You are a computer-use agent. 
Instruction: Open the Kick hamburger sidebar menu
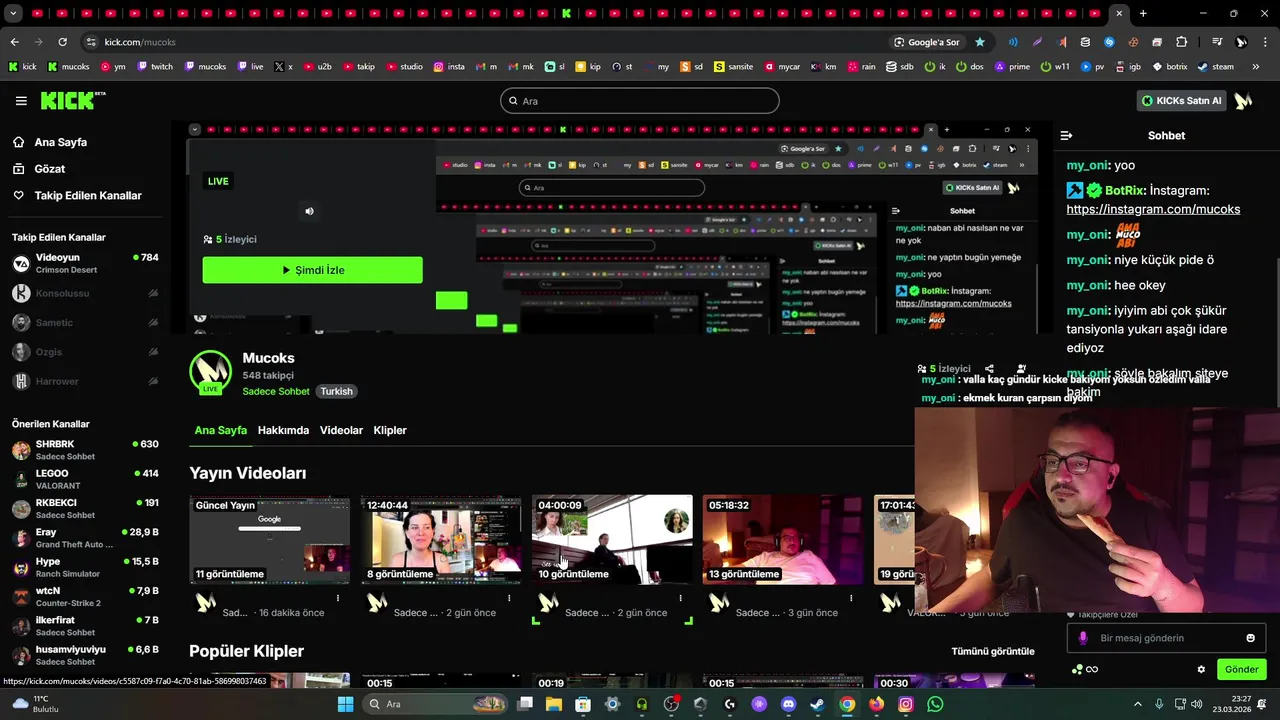click(x=21, y=101)
